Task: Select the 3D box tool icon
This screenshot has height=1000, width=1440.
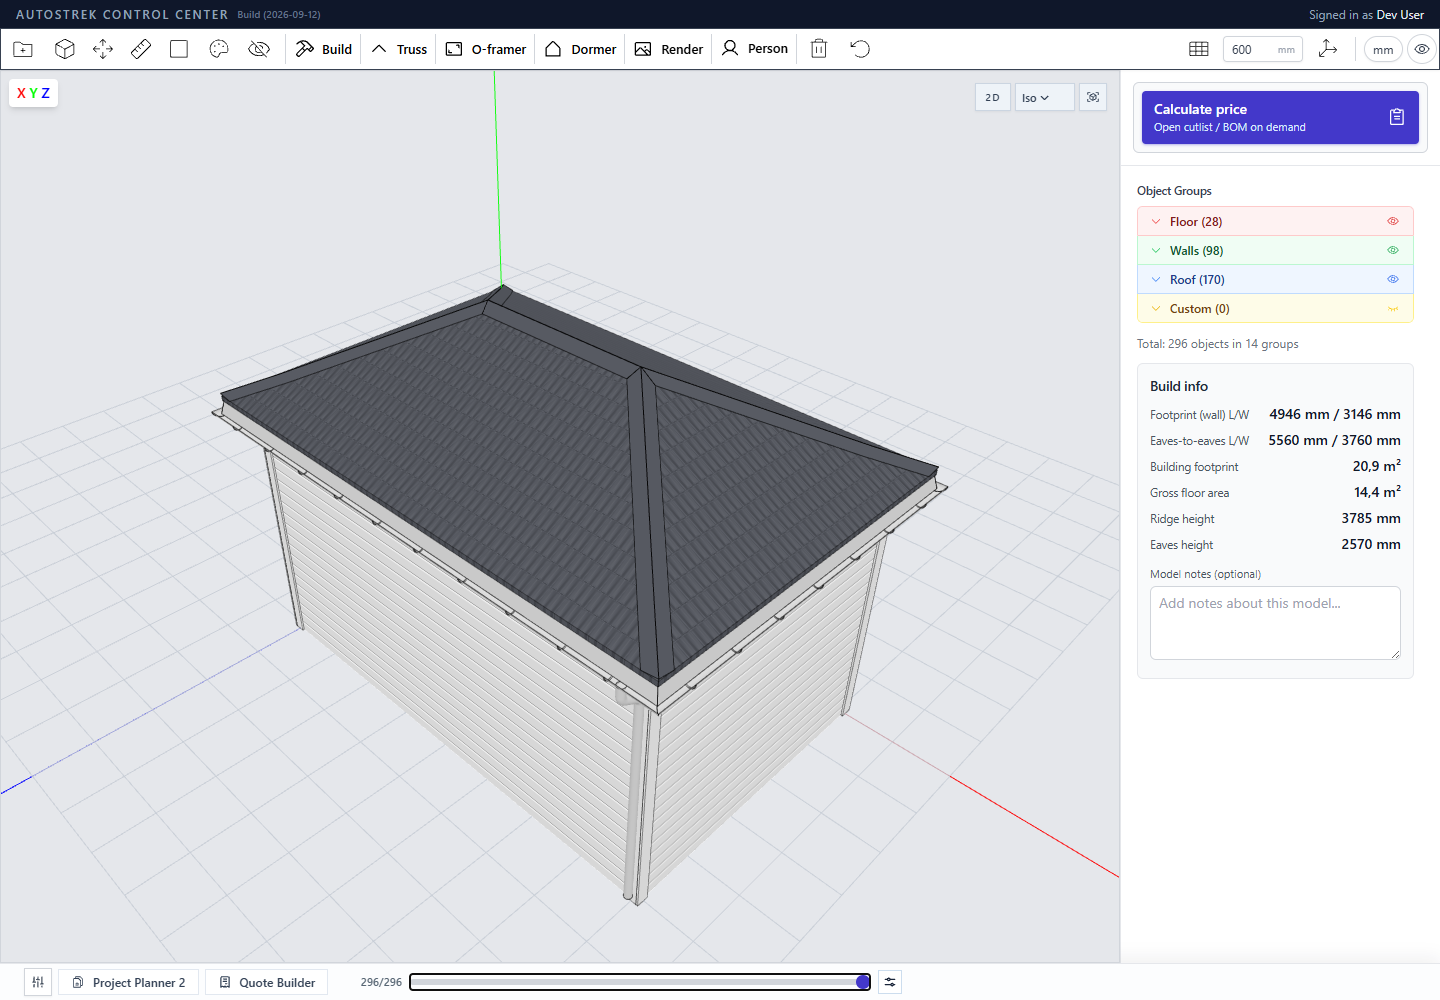Action: 65,49
